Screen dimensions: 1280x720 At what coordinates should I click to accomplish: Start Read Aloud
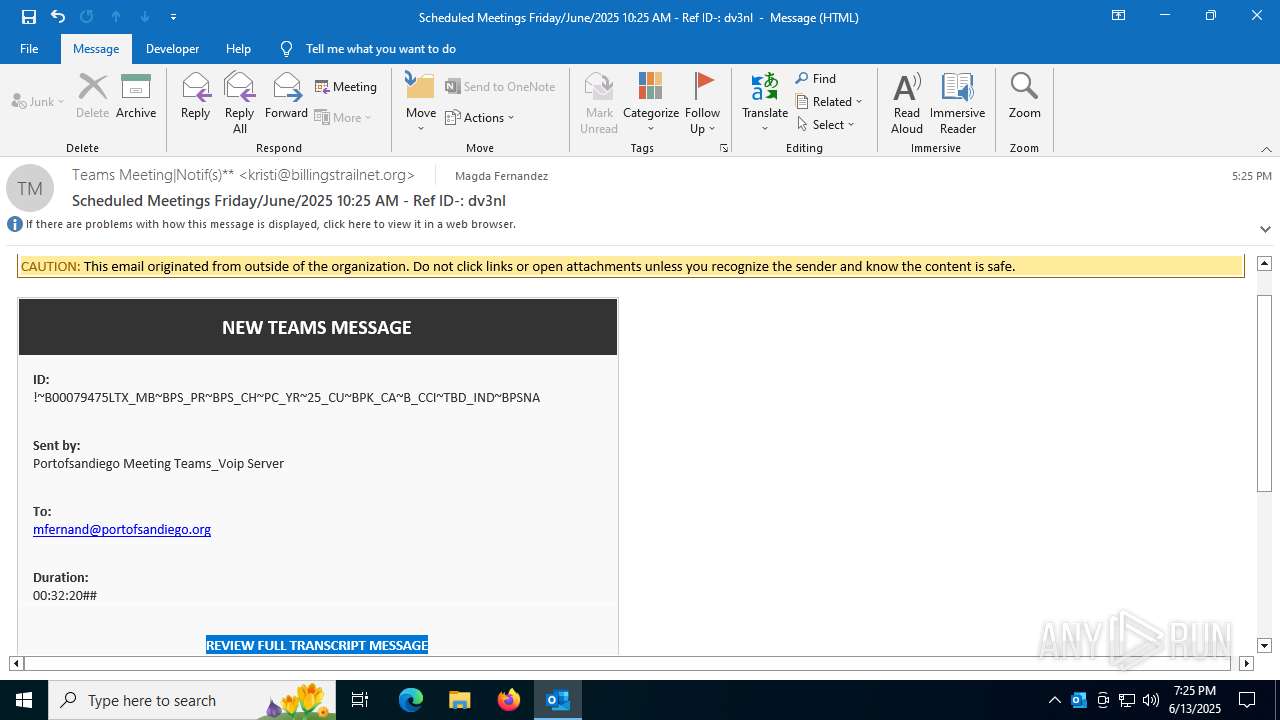907,103
